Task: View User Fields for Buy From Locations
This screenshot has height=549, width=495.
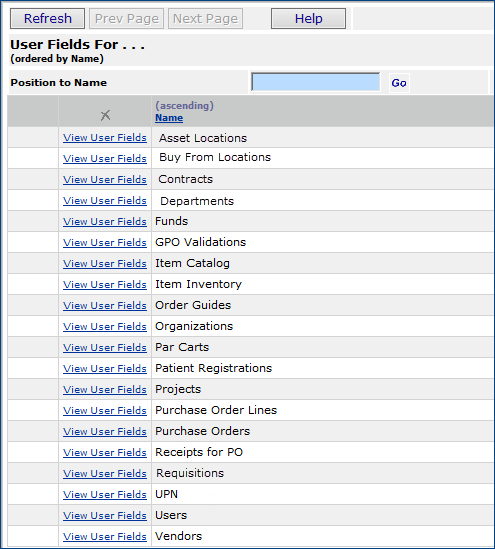Action: [x=105, y=159]
